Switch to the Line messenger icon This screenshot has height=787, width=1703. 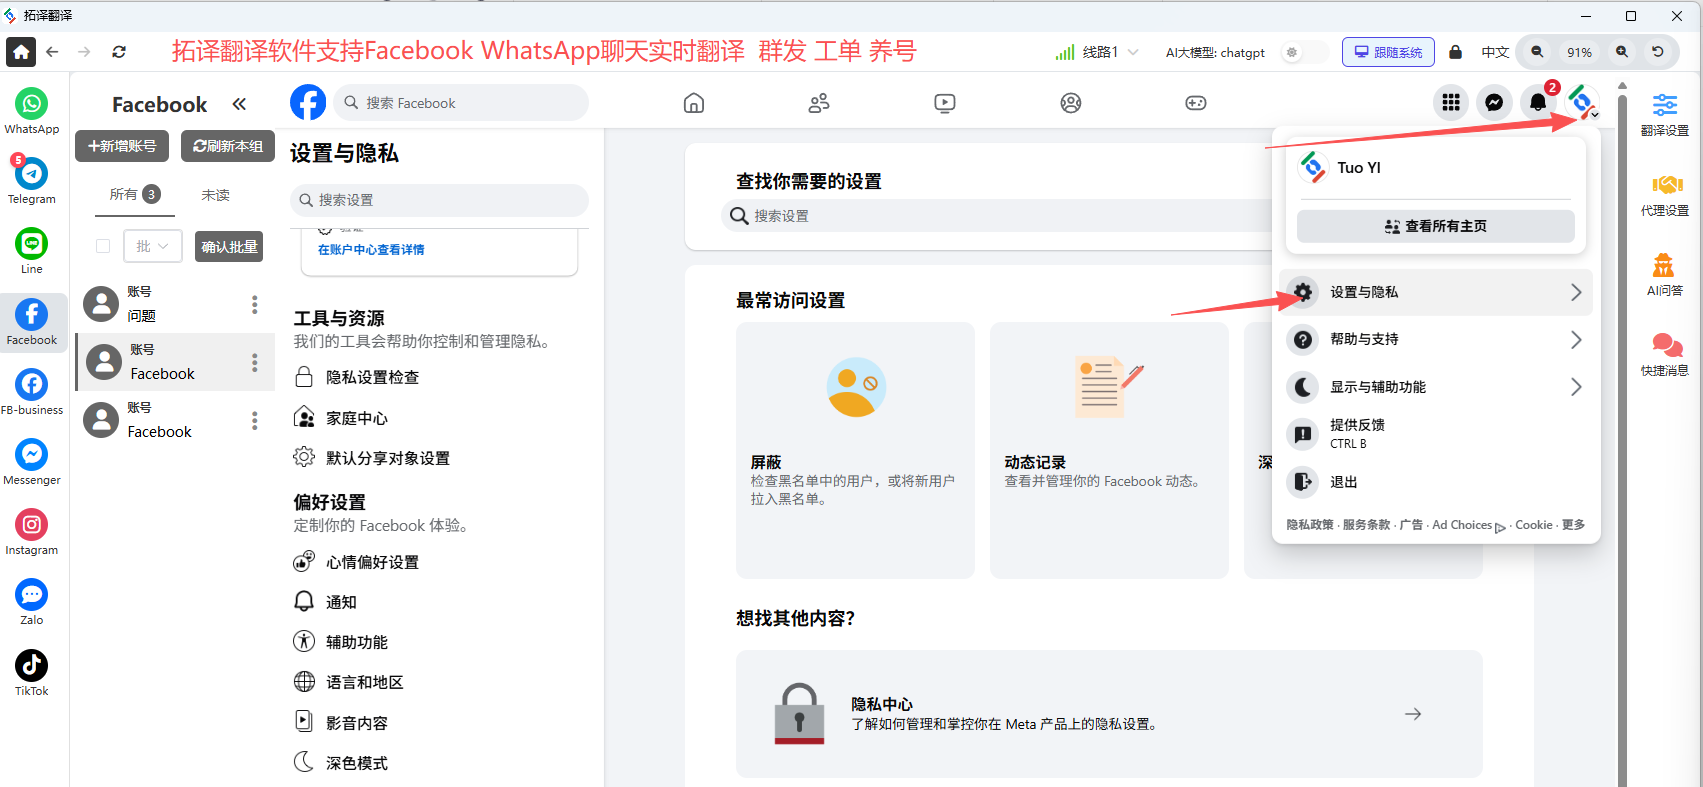coord(31,250)
